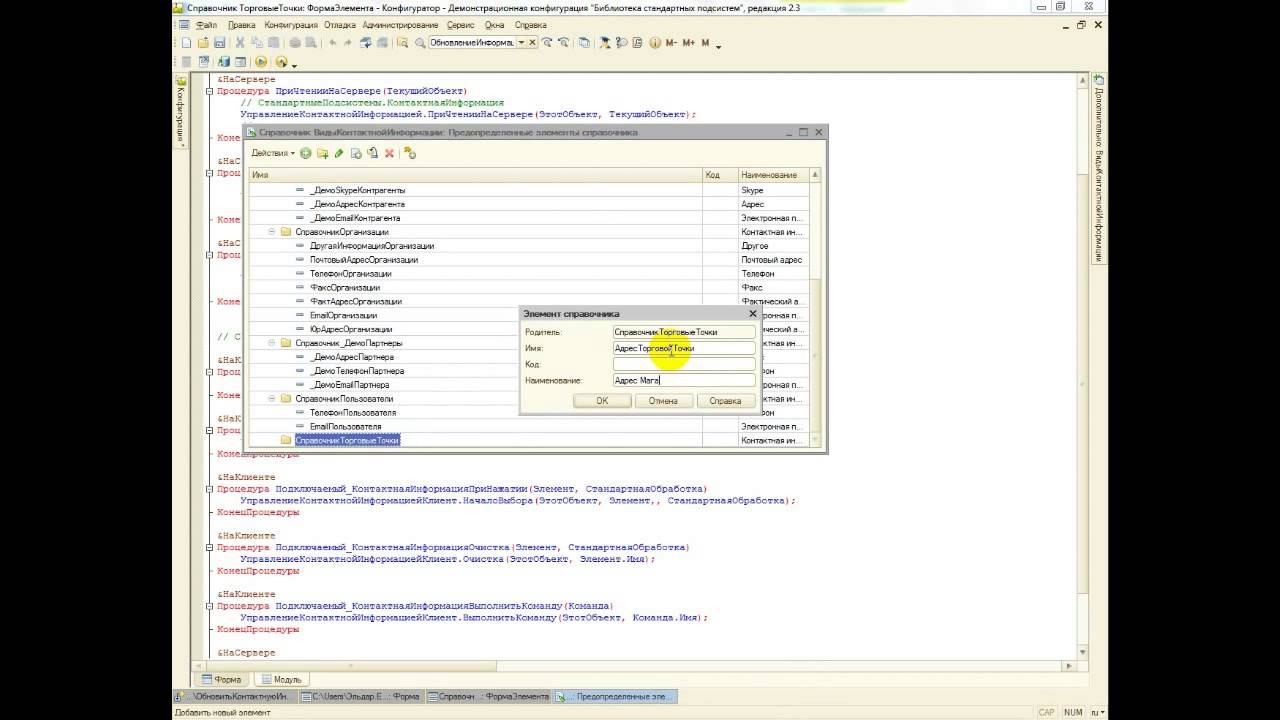
Task: Open the Действия dropdown menu
Action: coord(272,153)
